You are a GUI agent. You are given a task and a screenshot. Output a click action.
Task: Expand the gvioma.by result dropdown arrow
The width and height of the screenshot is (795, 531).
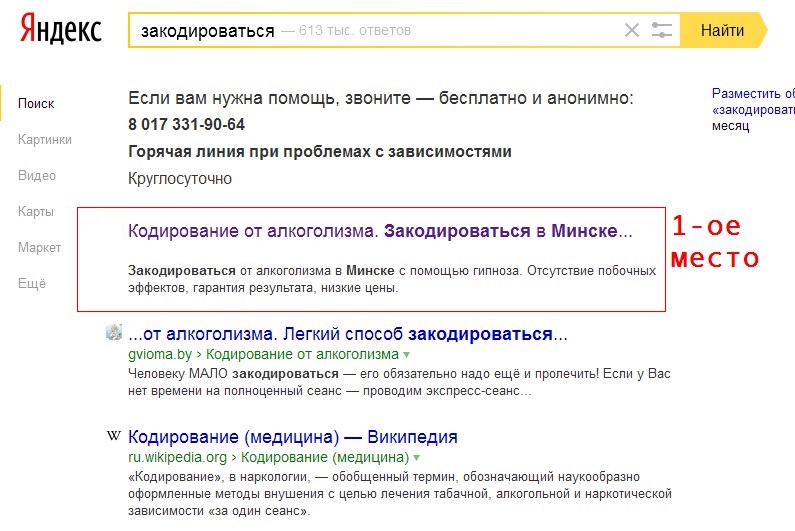pos(406,355)
